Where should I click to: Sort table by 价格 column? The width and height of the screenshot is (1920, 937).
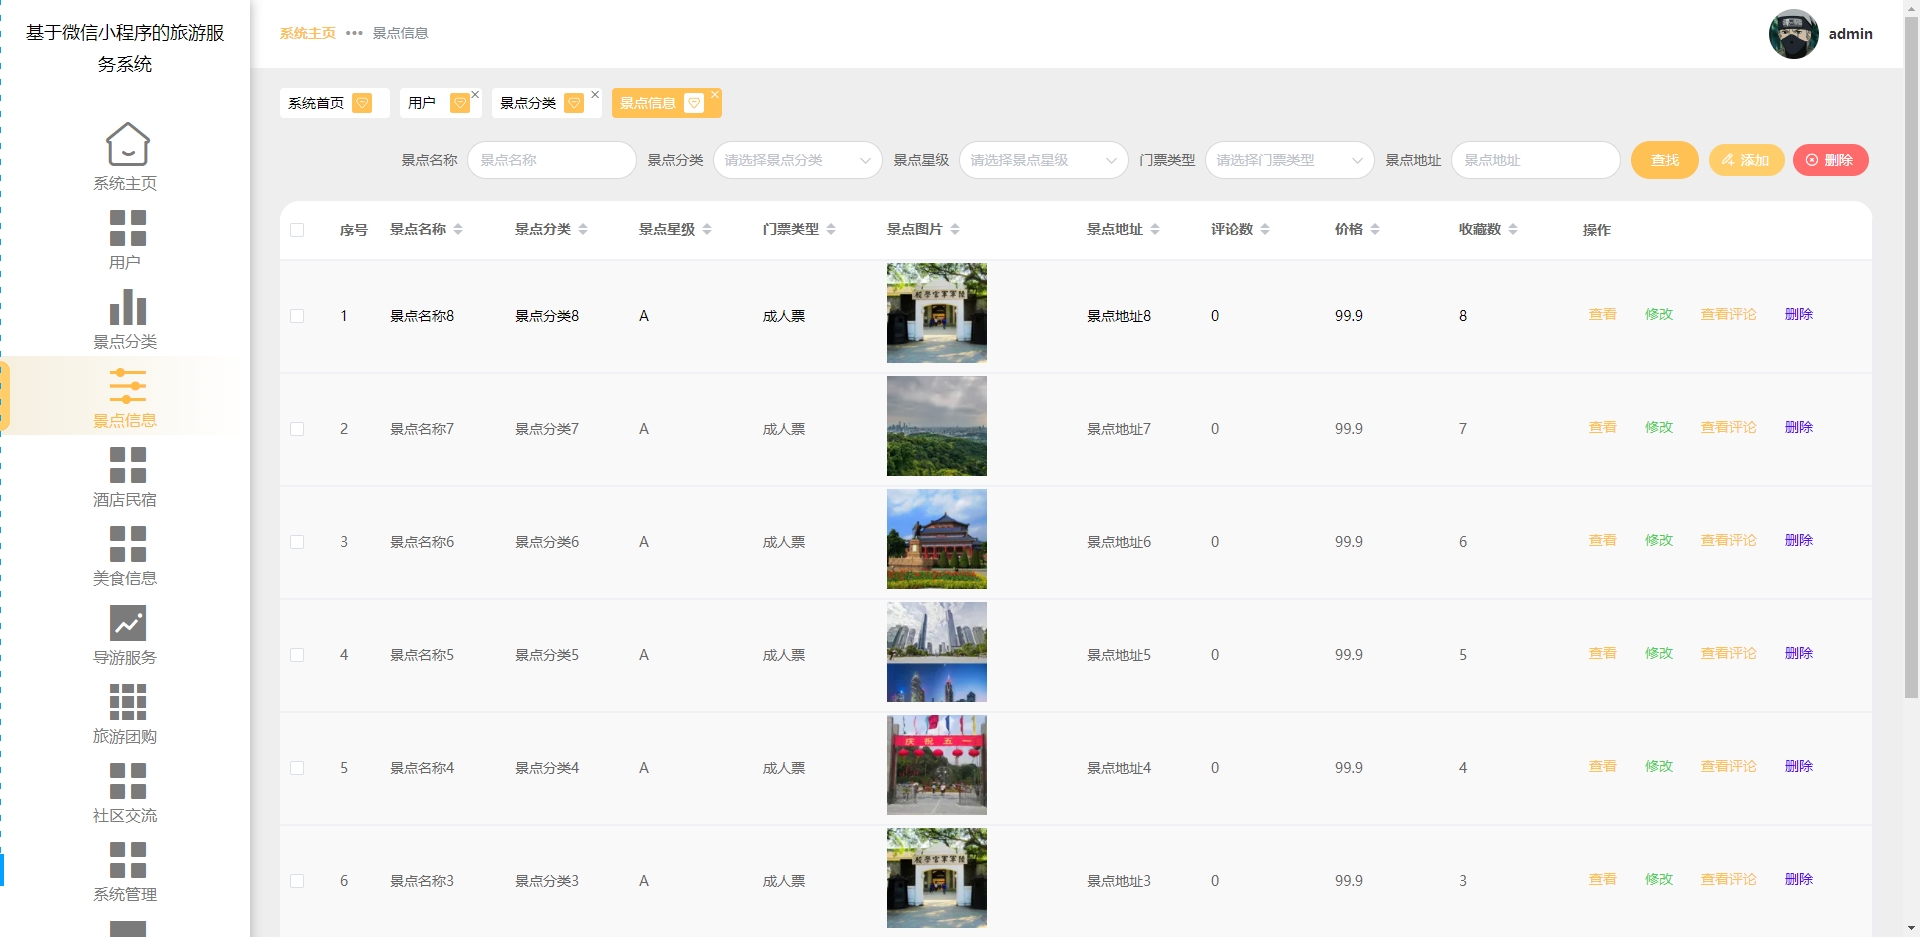coord(1375,229)
